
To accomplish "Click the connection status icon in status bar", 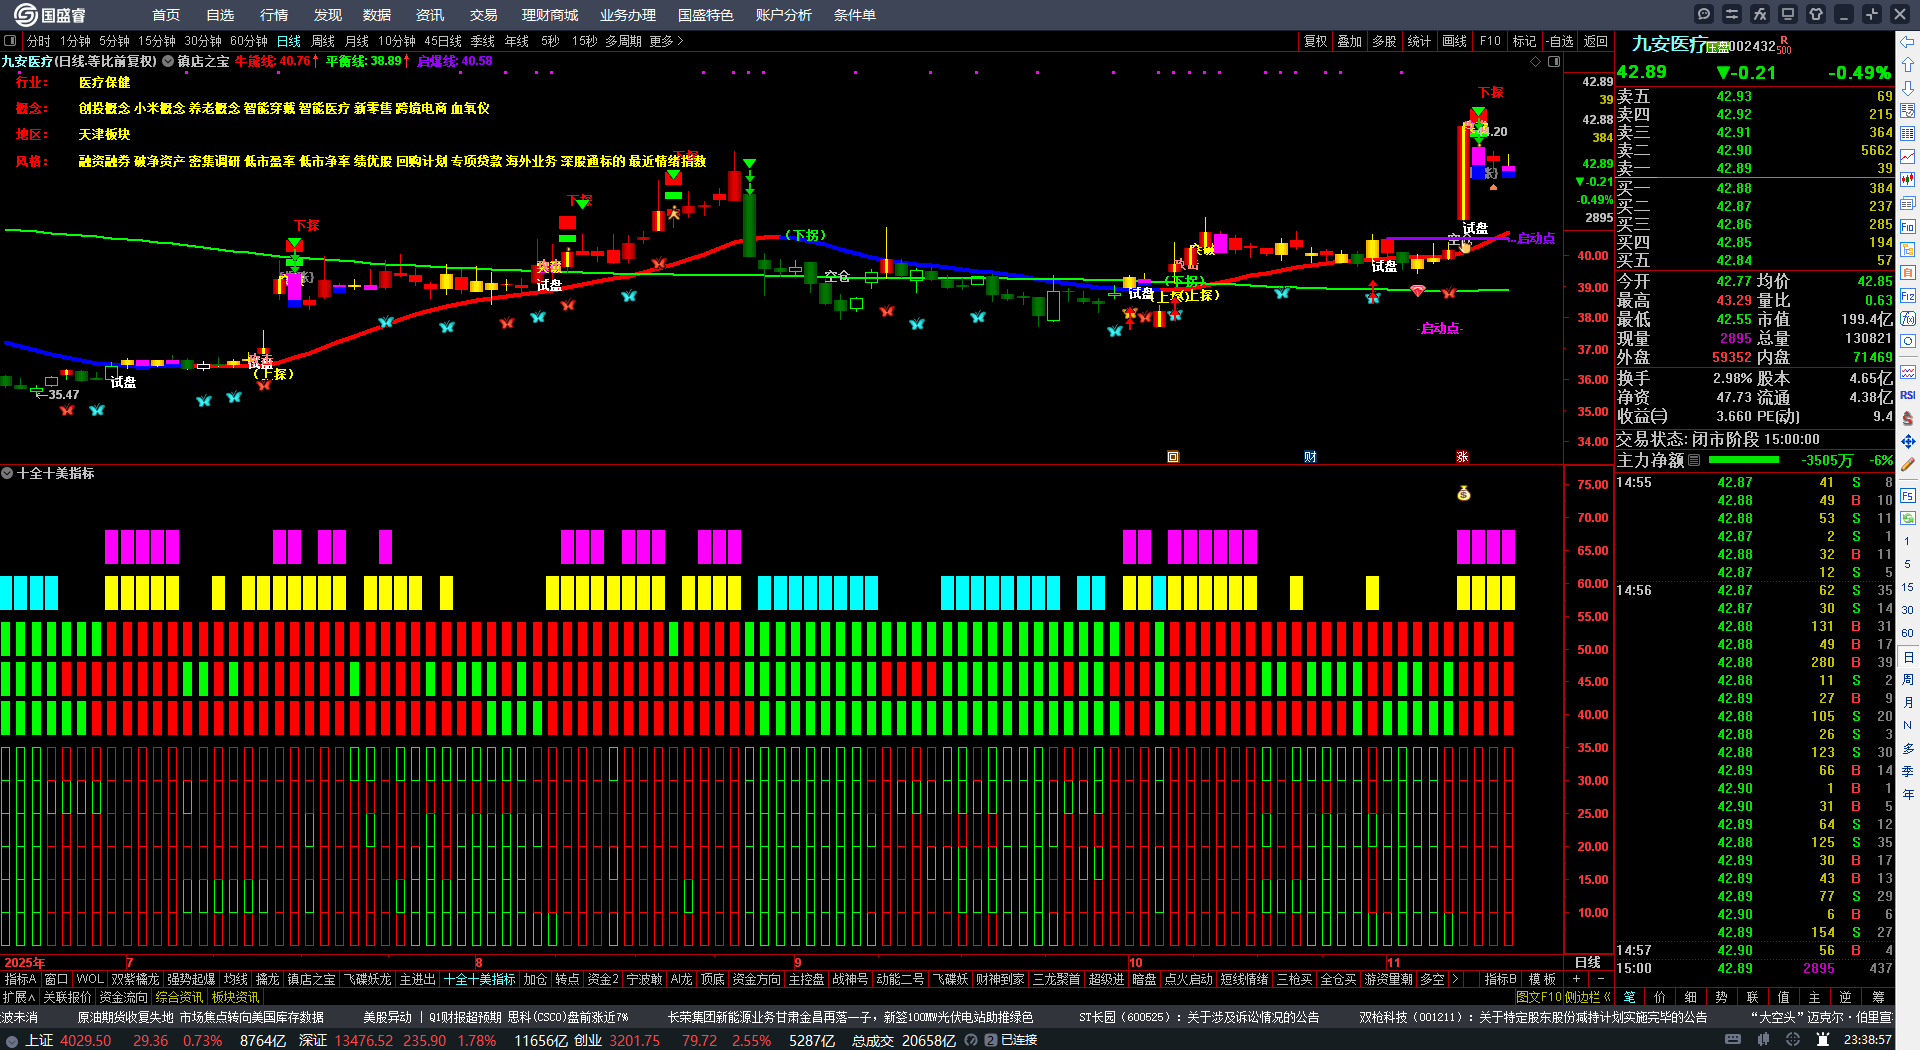I will point(991,1040).
